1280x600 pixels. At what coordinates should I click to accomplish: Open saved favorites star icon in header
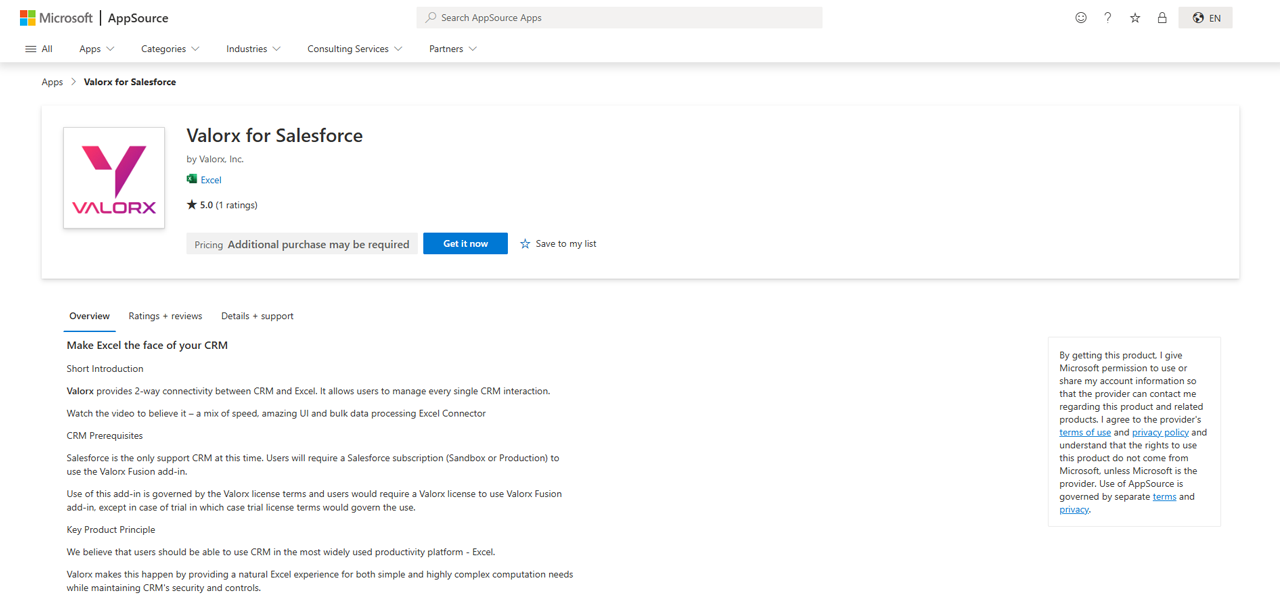[1135, 18]
